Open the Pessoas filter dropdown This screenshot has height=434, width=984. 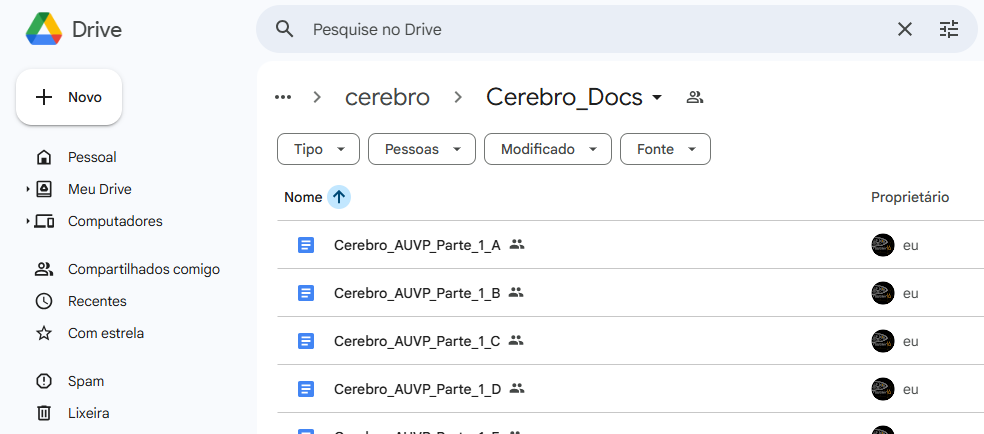[x=421, y=149]
